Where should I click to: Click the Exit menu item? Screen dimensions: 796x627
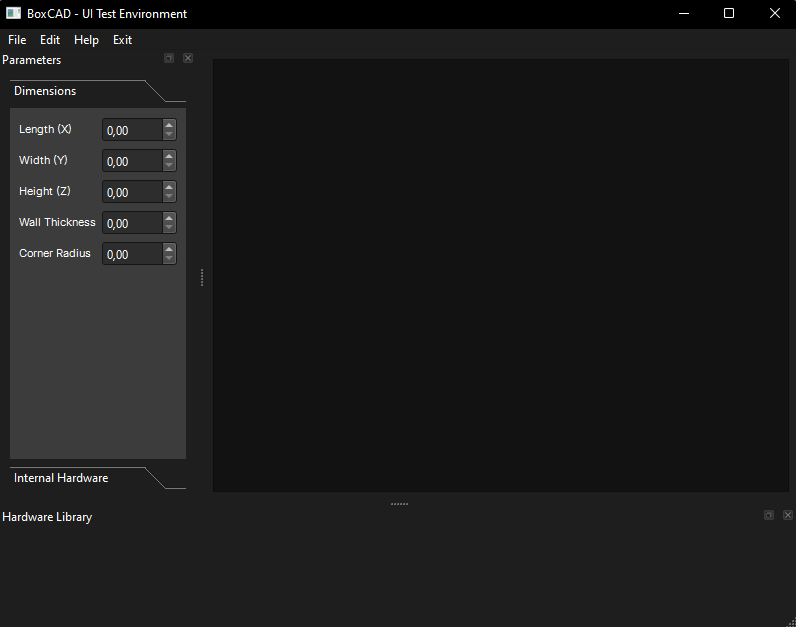click(122, 40)
